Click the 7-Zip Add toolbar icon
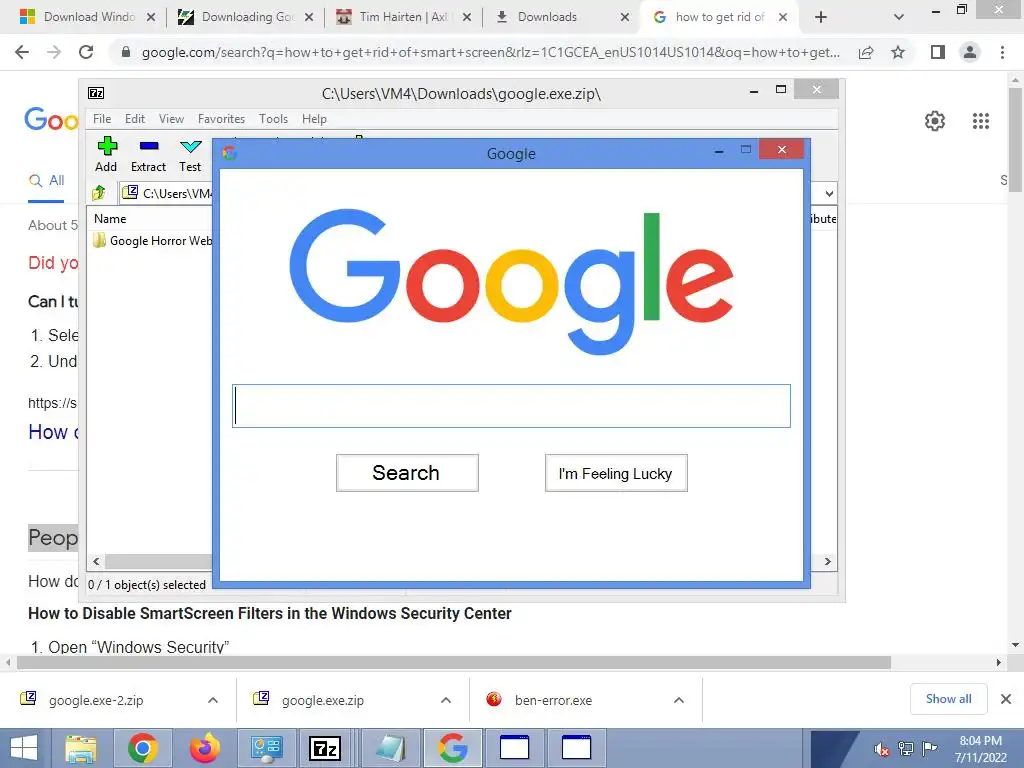The image size is (1024, 768). [106, 154]
